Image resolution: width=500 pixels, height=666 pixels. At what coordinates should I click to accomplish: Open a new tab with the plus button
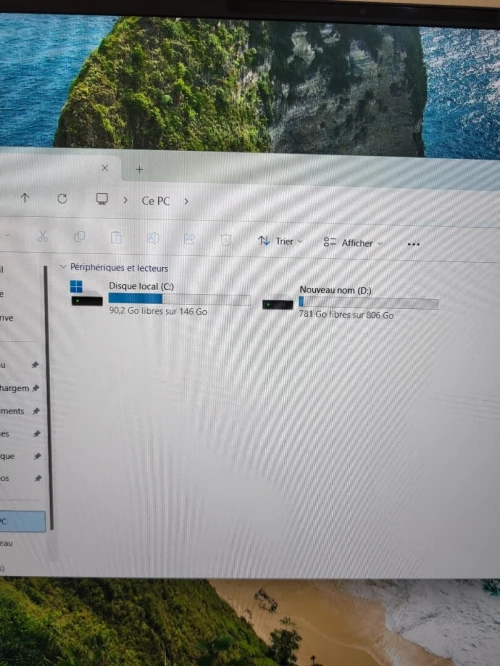139,169
